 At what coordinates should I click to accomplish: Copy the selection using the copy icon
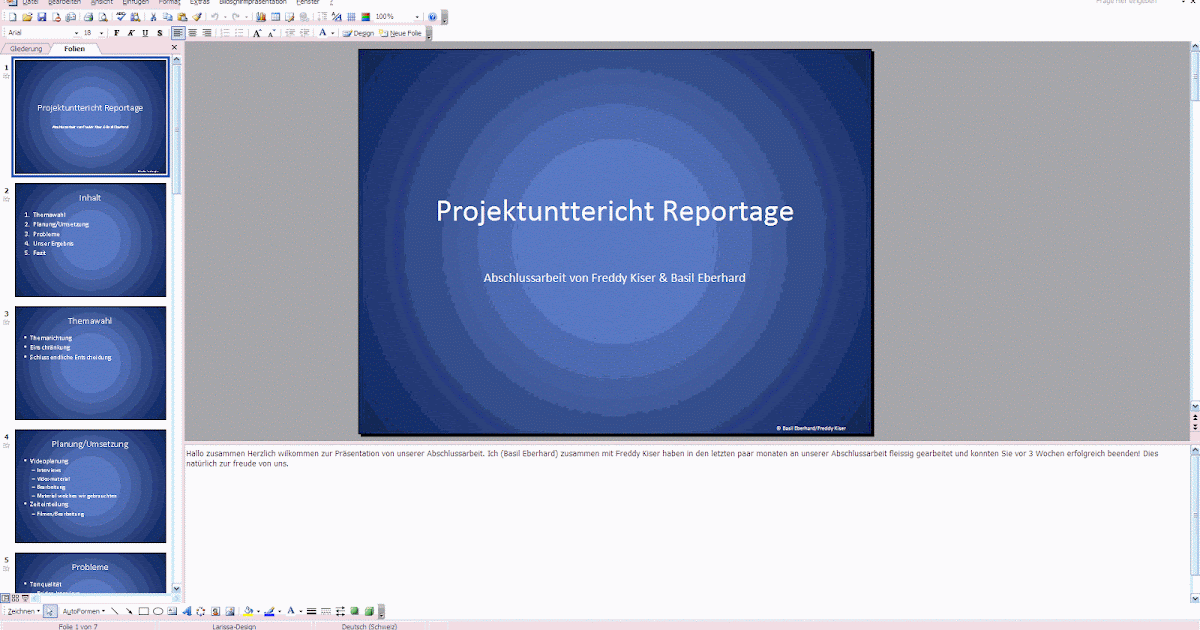[167, 17]
